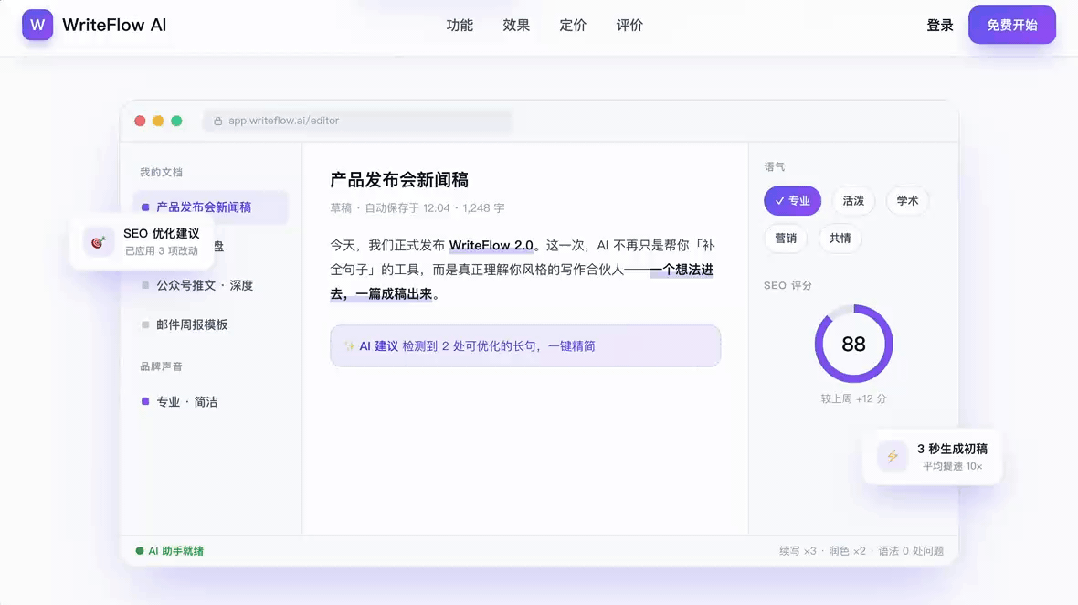This screenshot has height=605, width=1078.
Task: Click the 我的文档 sidebar heading
Action: (162, 172)
